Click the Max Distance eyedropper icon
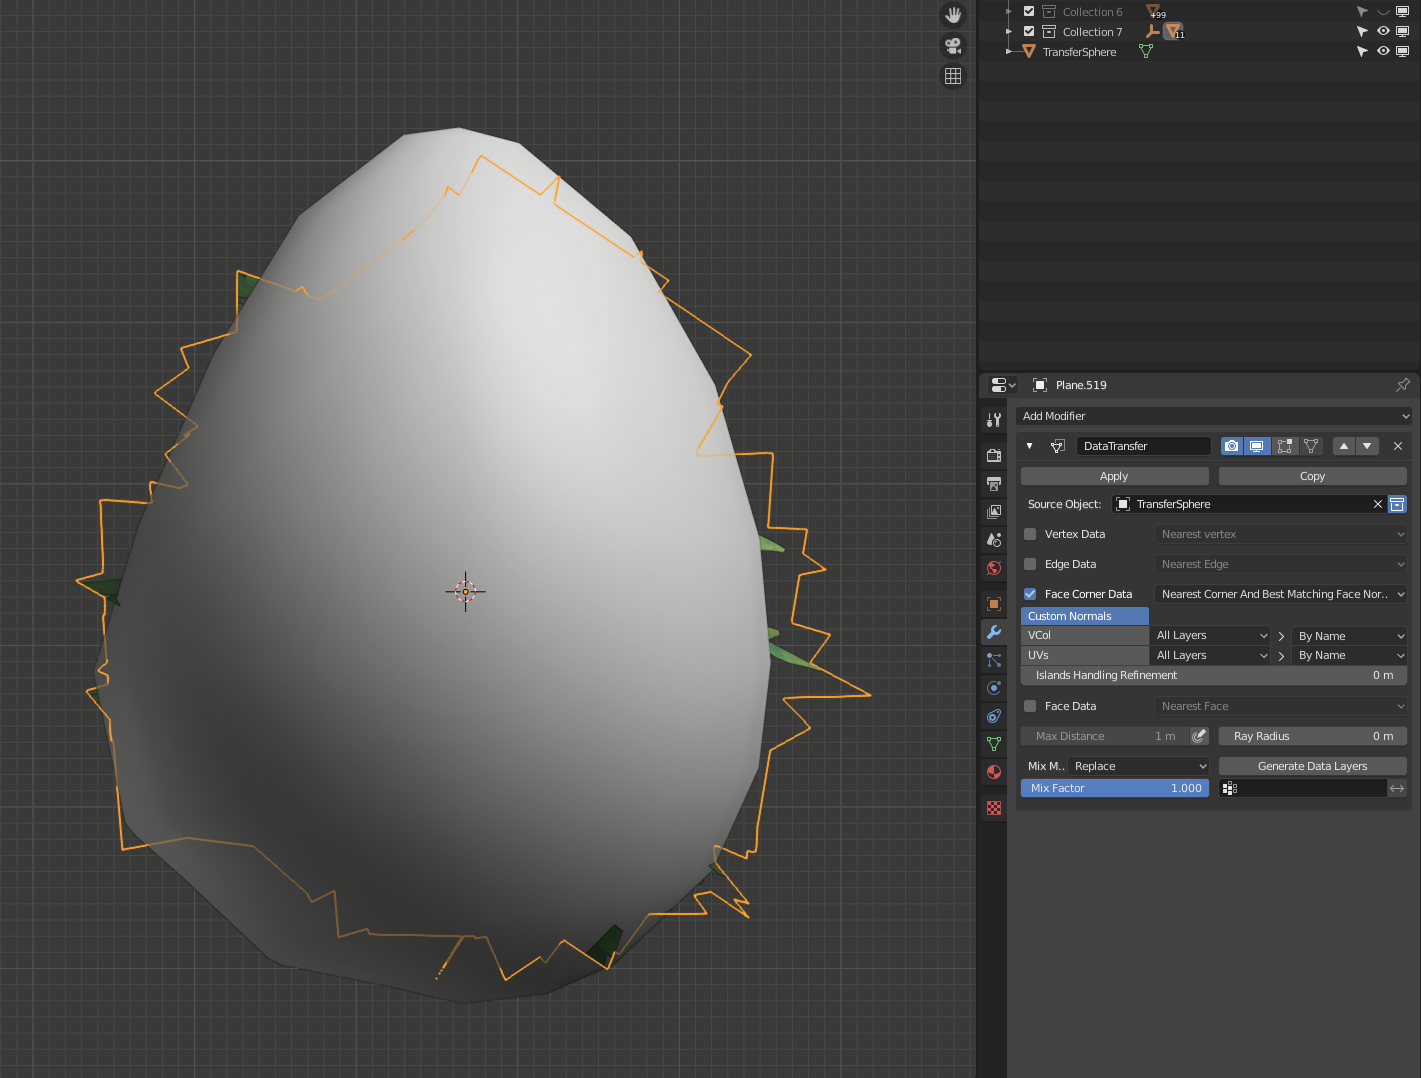1421x1078 pixels. (x=1199, y=736)
